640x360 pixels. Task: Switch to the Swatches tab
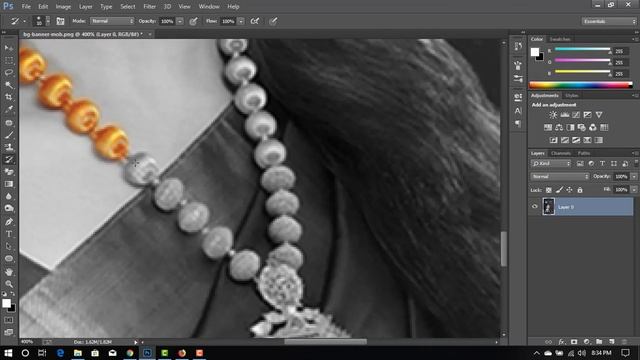click(x=560, y=39)
